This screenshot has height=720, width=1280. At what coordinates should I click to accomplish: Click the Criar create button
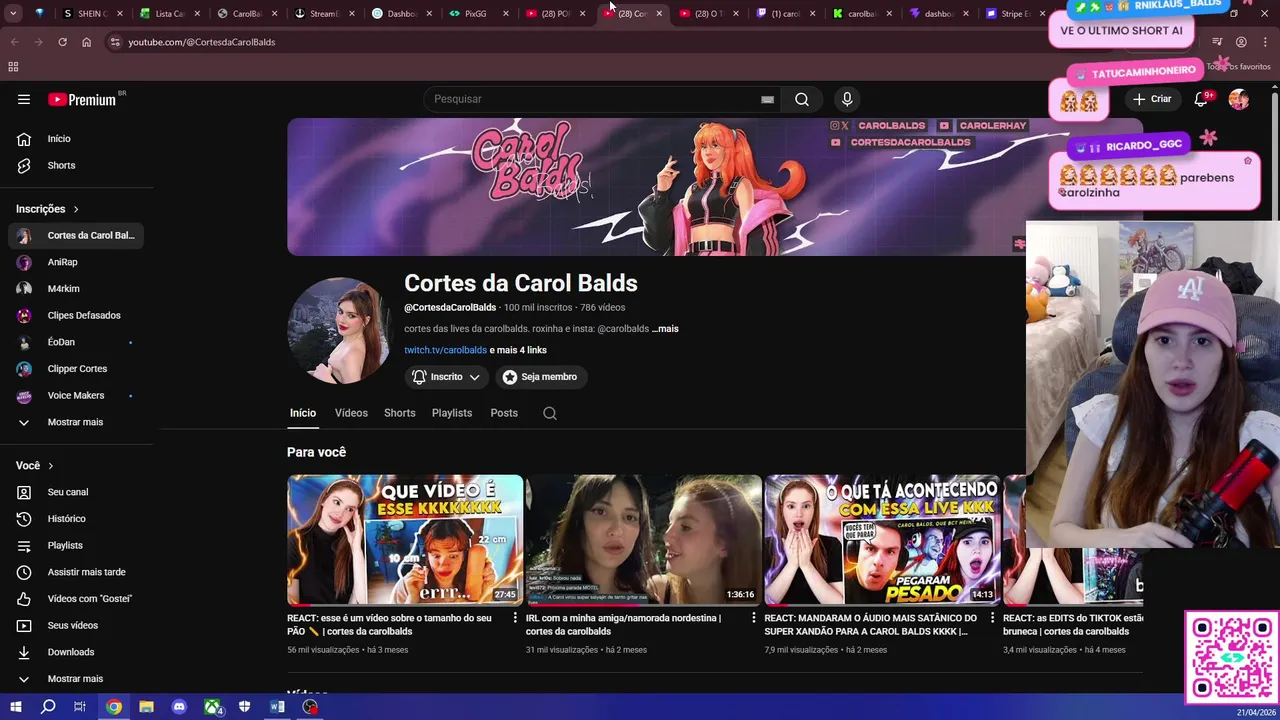tap(1151, 99)
